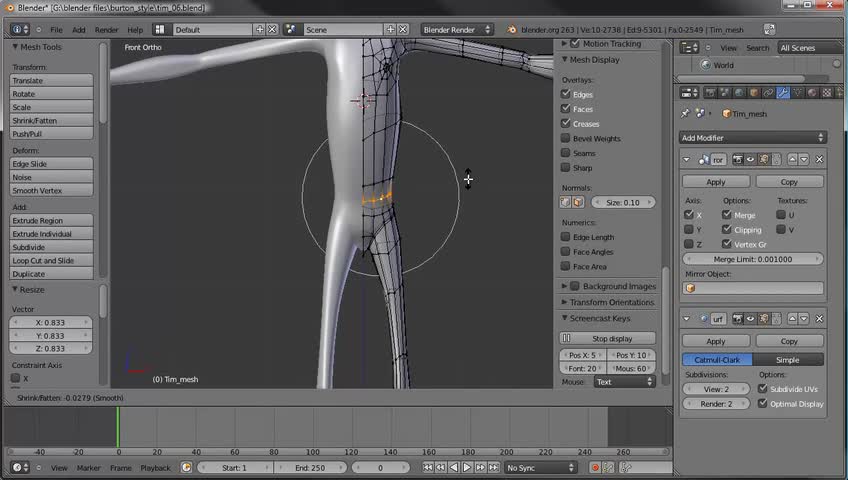Viewport: 848px width, 480px height.
Task: Open the Object properties cube tab
Action: (x=755, y=93)
